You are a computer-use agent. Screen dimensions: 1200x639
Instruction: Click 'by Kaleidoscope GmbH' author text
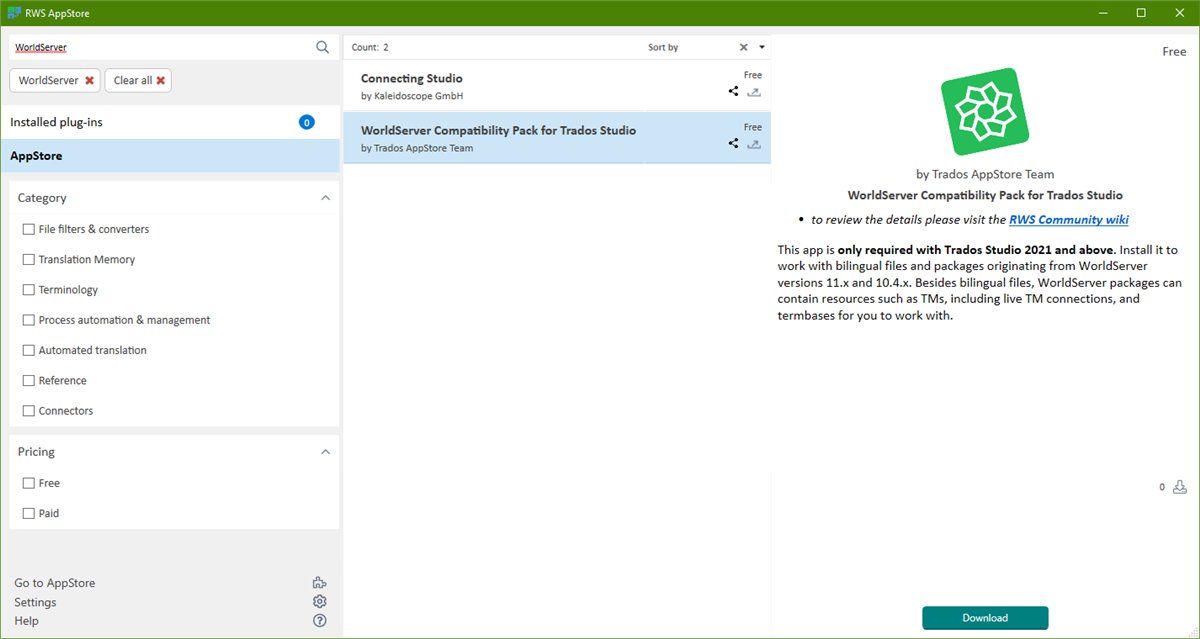(x=412, y=96)
